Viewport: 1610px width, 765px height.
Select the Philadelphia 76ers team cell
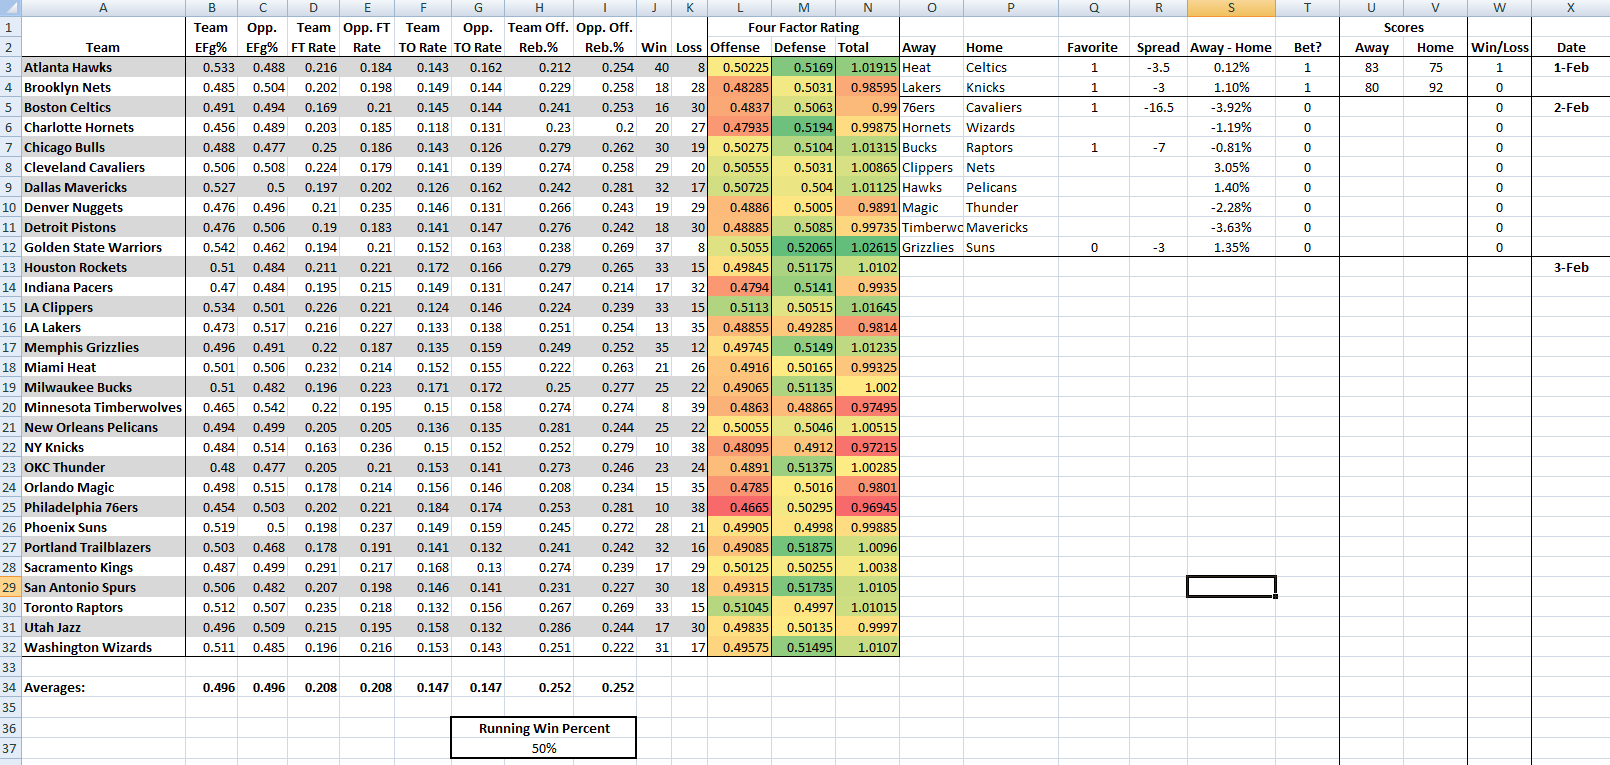[x=103, y=507]
